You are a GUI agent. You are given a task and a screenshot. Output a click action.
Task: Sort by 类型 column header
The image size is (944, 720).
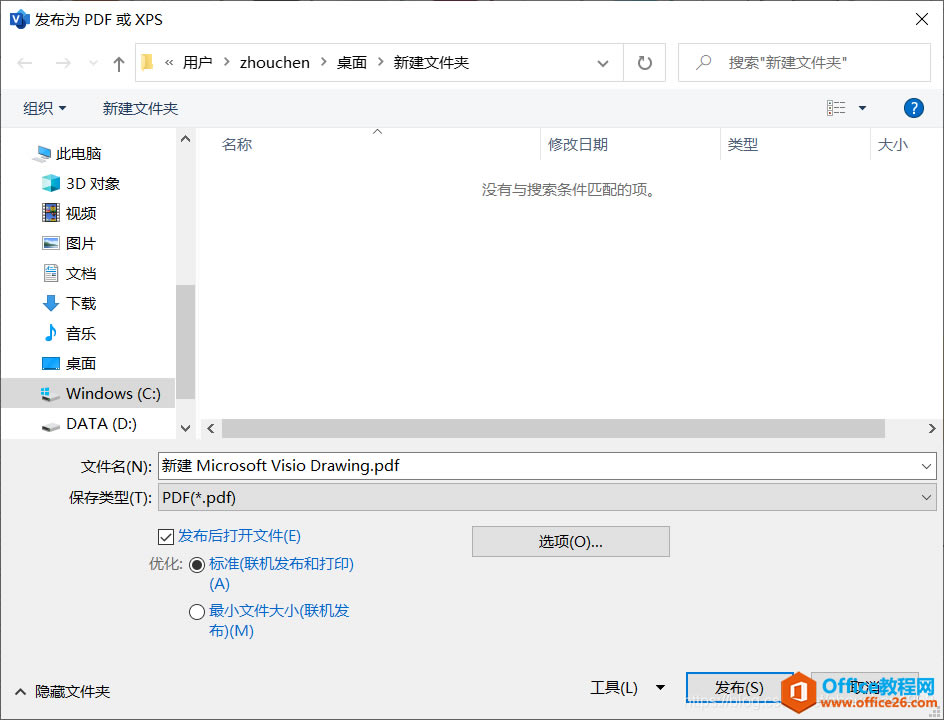pos(742,144)
